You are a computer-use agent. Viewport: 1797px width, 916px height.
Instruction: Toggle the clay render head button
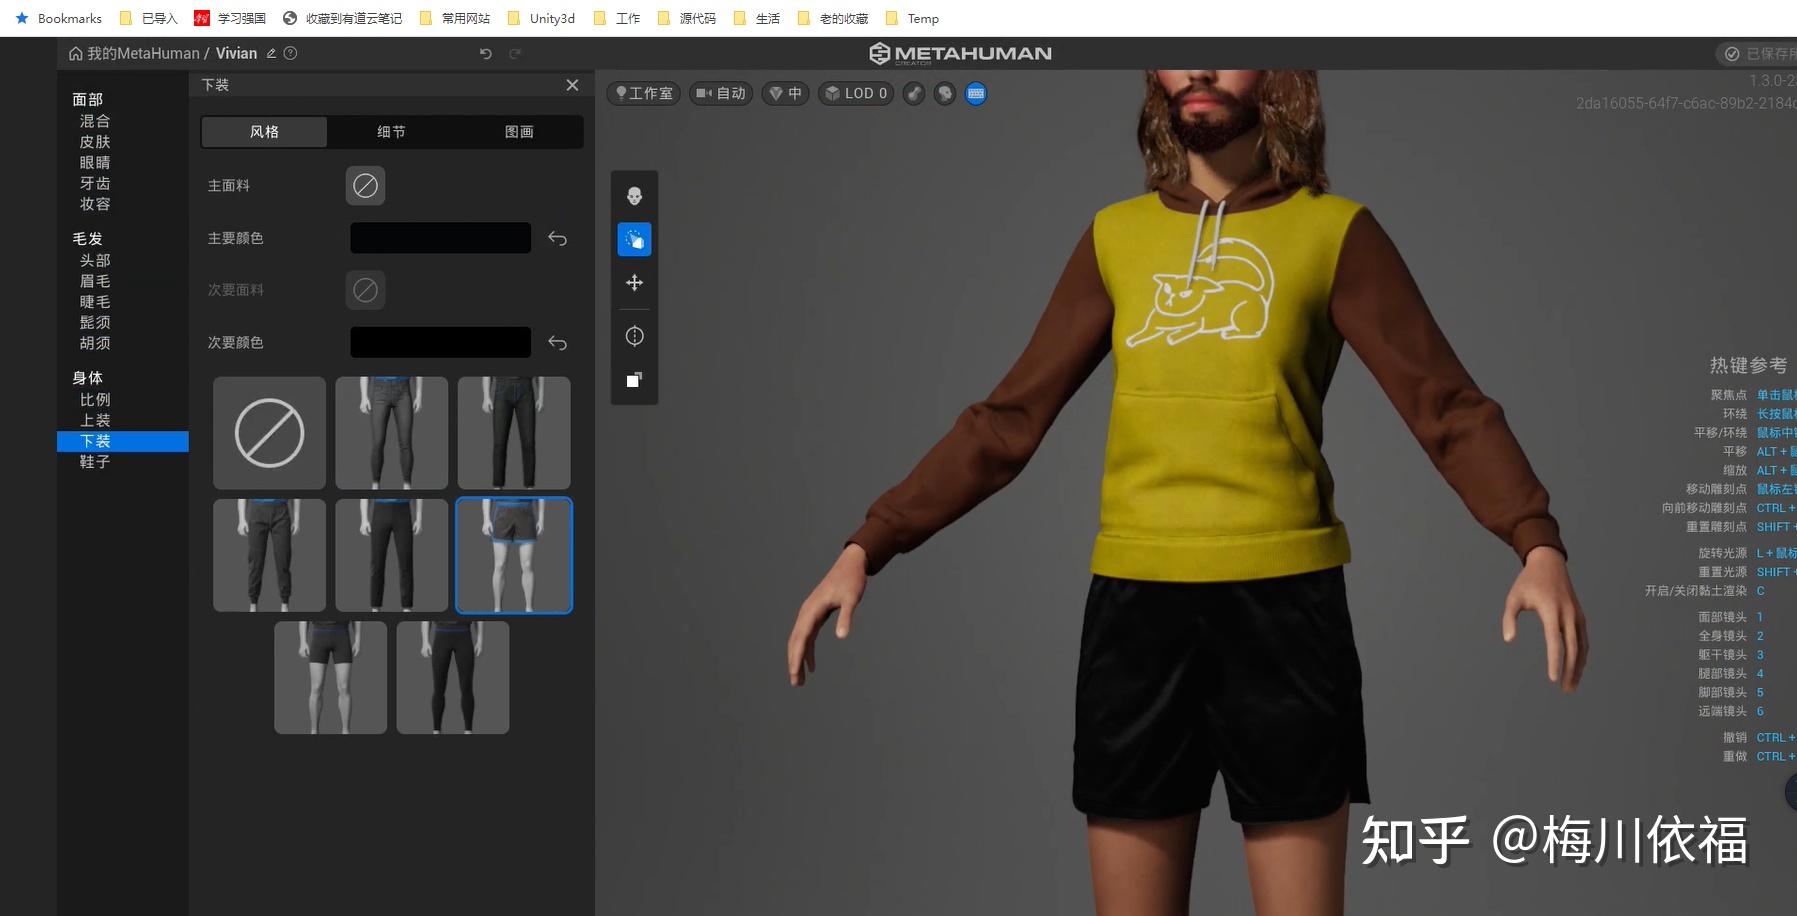click(945, 93)
